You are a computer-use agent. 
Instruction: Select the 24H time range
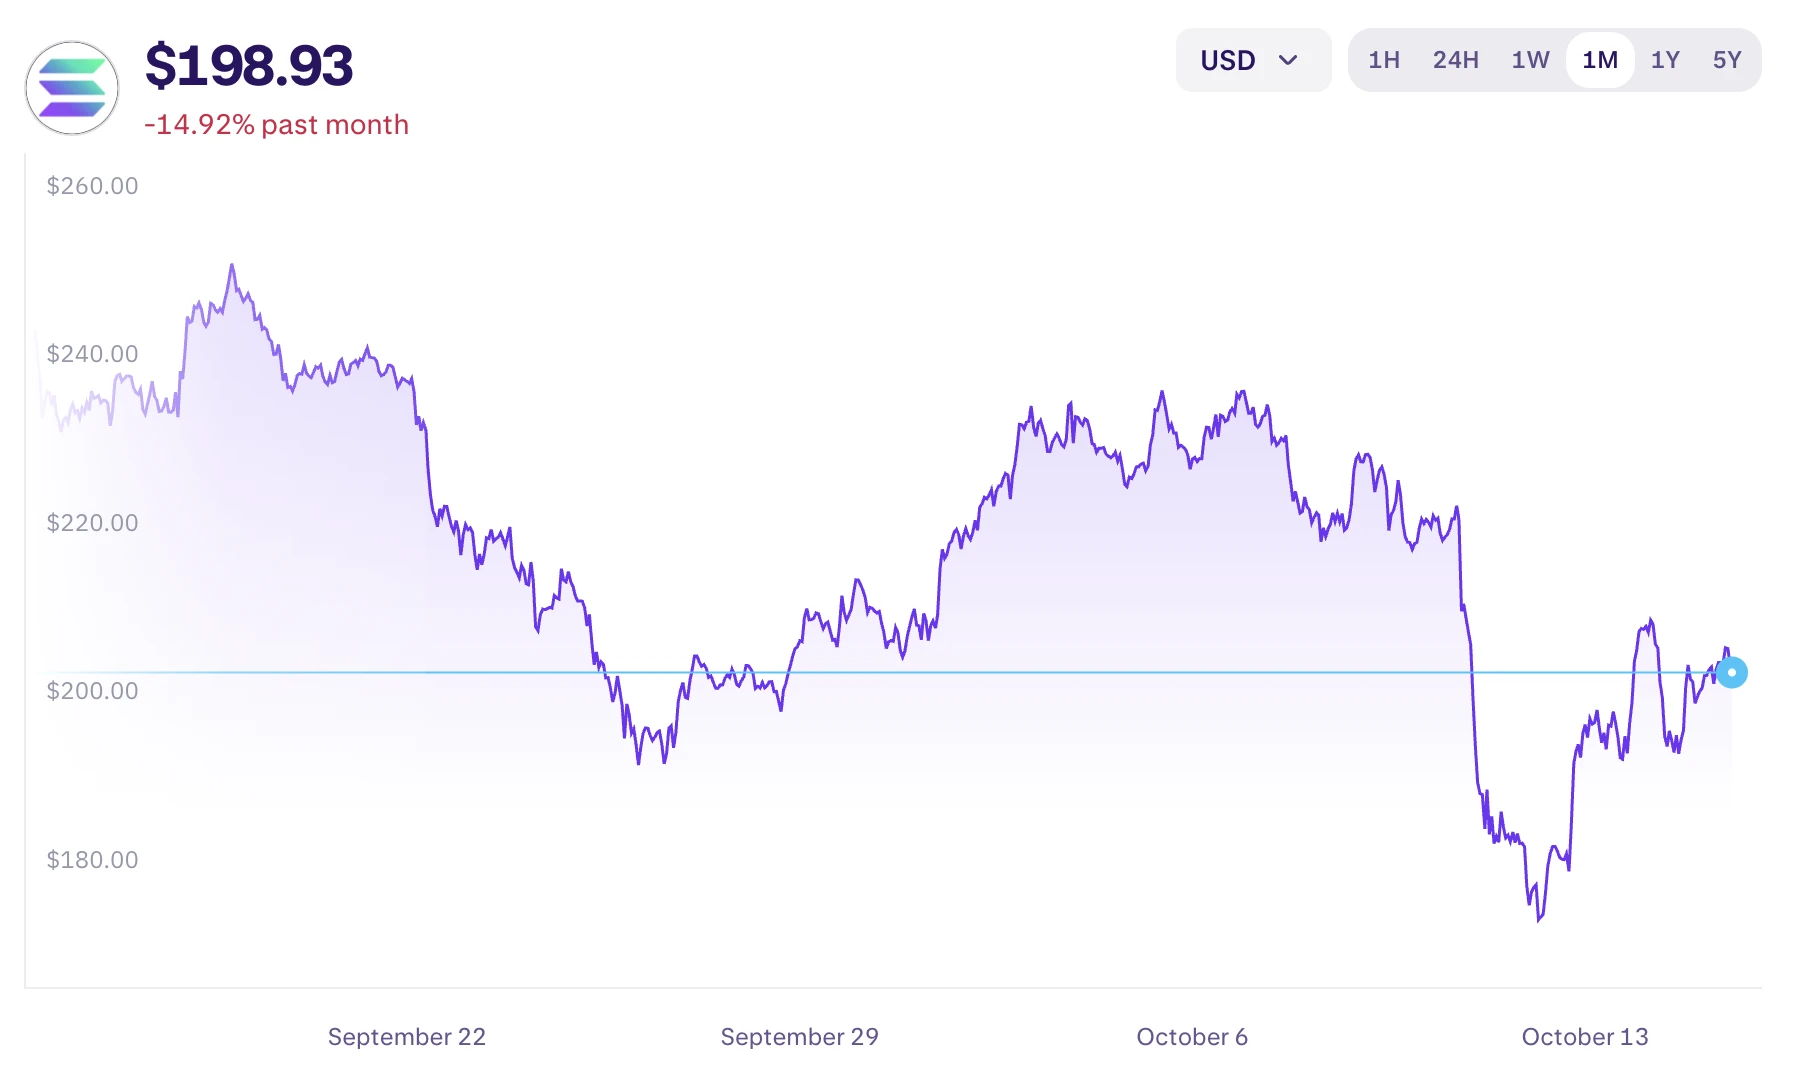(x=1455, y=60)
